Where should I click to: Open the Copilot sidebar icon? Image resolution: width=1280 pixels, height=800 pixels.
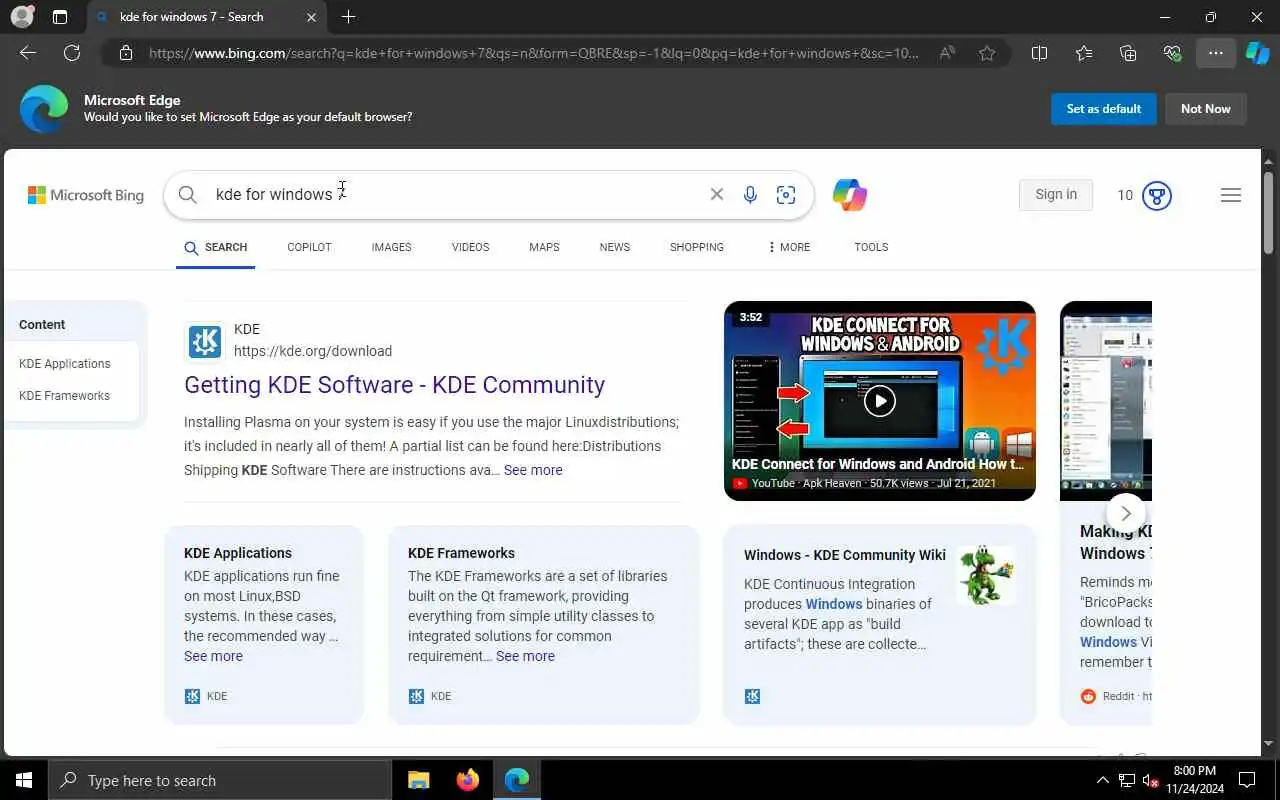[x=1258, y=53]
